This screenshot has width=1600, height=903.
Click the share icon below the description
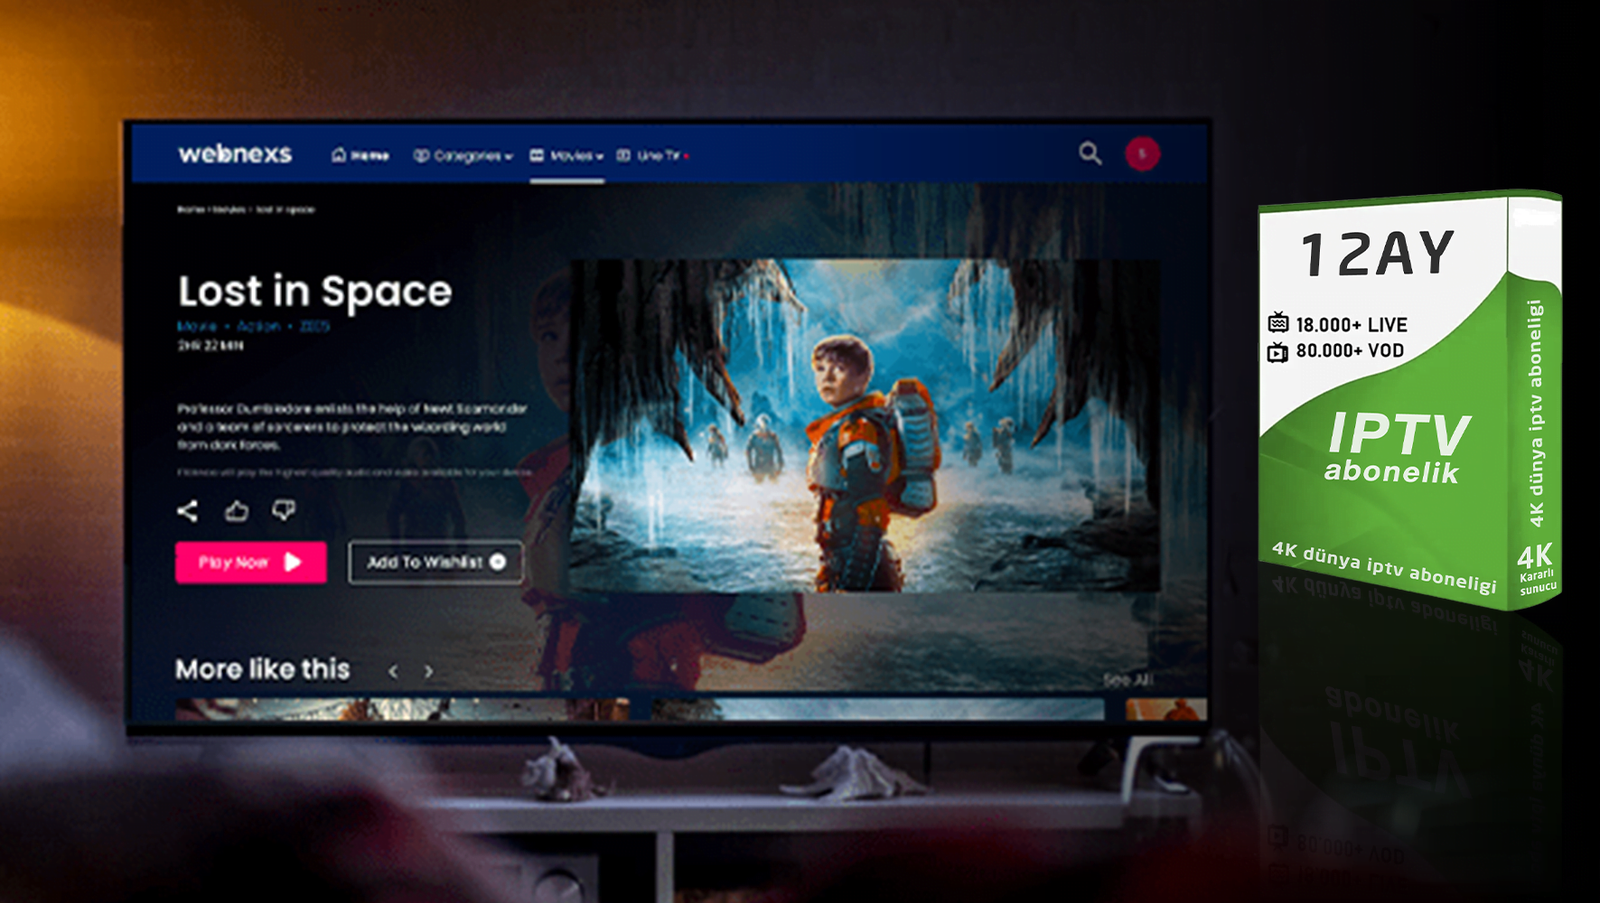tap(187, 511)
